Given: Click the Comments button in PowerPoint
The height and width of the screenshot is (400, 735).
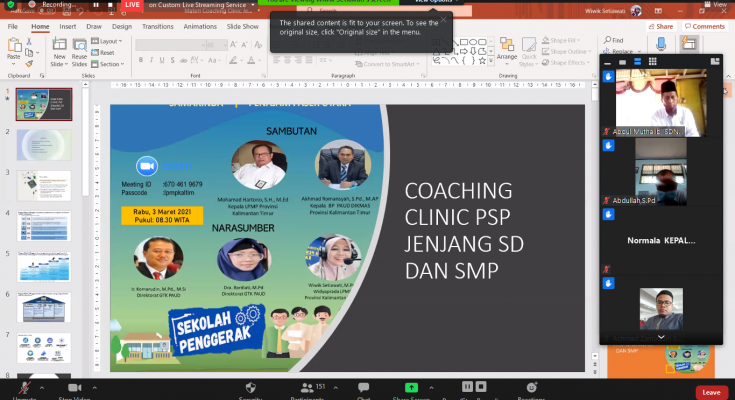Looking at the screenshot, I should coord(703,27).
